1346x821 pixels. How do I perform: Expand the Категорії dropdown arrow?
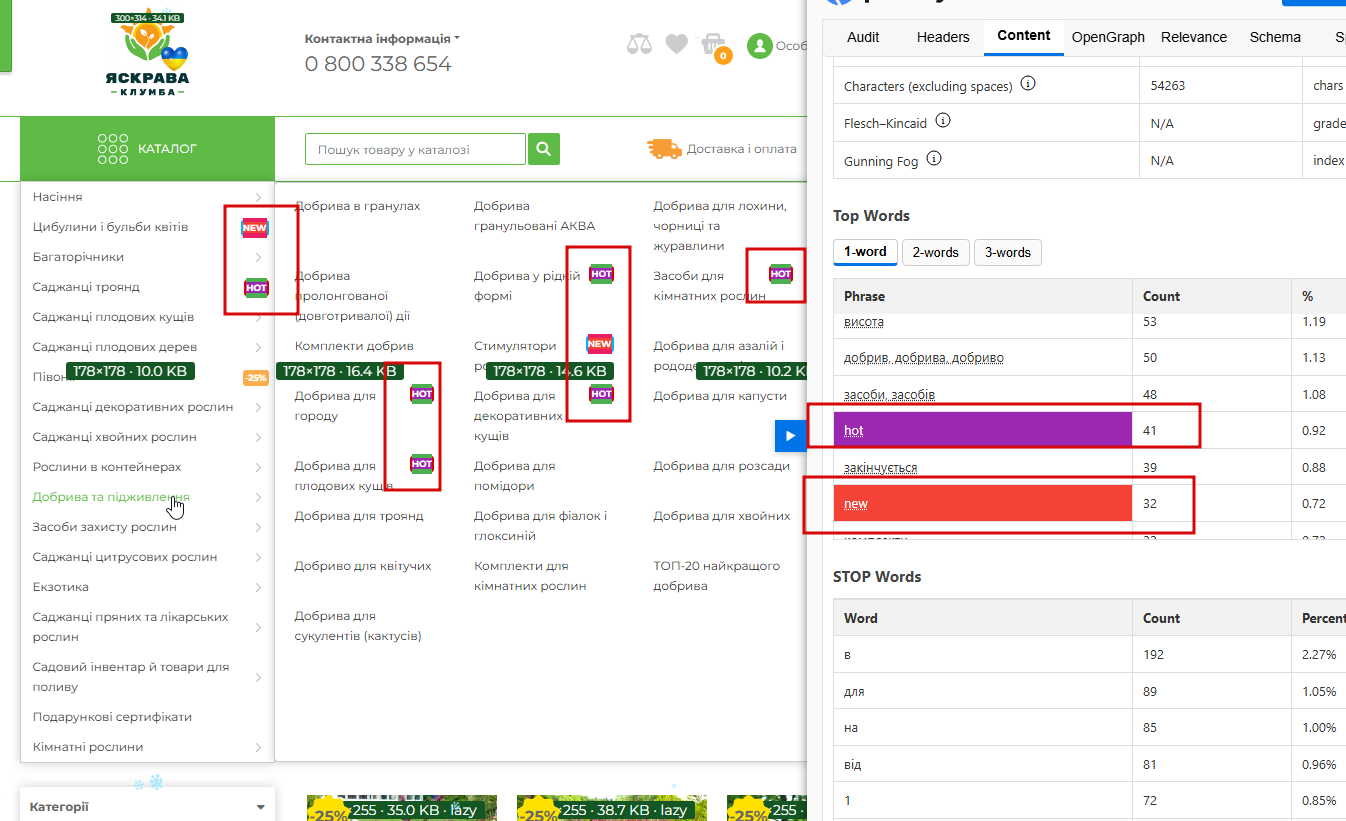260,807
